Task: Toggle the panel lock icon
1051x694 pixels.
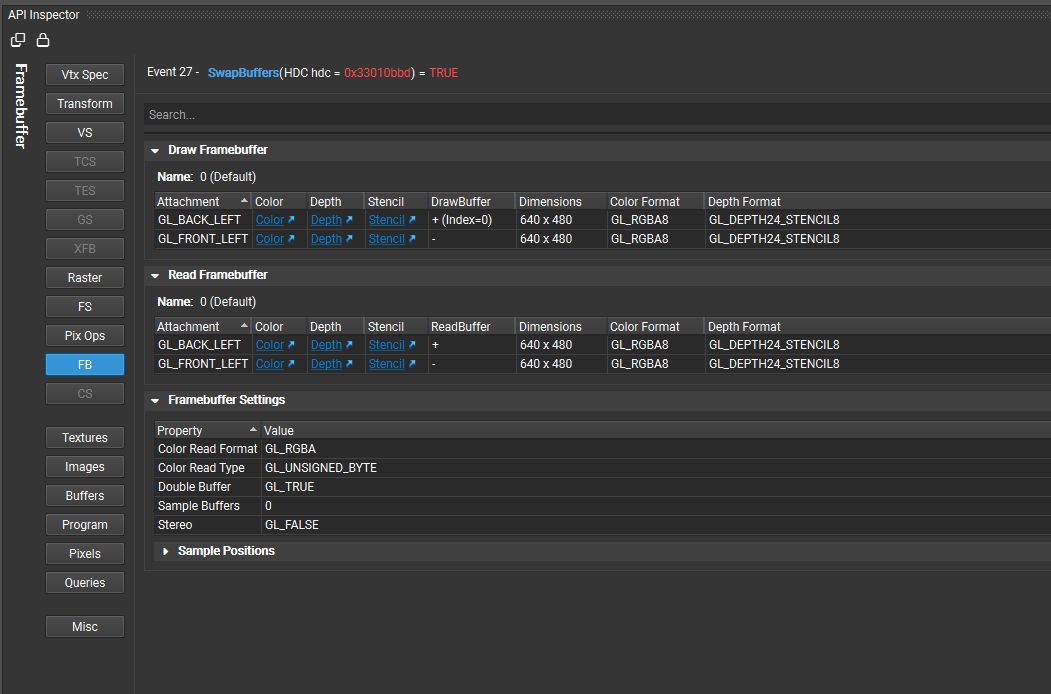Action: point(42,38)
